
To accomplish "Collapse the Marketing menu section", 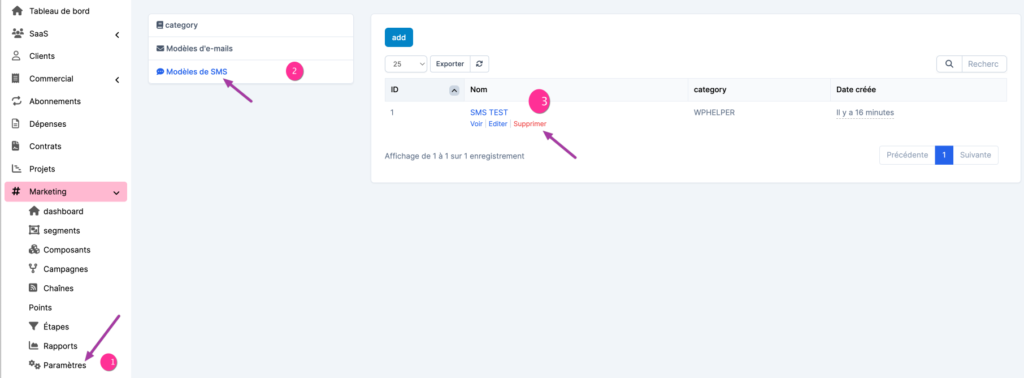I will coord(116,193).
